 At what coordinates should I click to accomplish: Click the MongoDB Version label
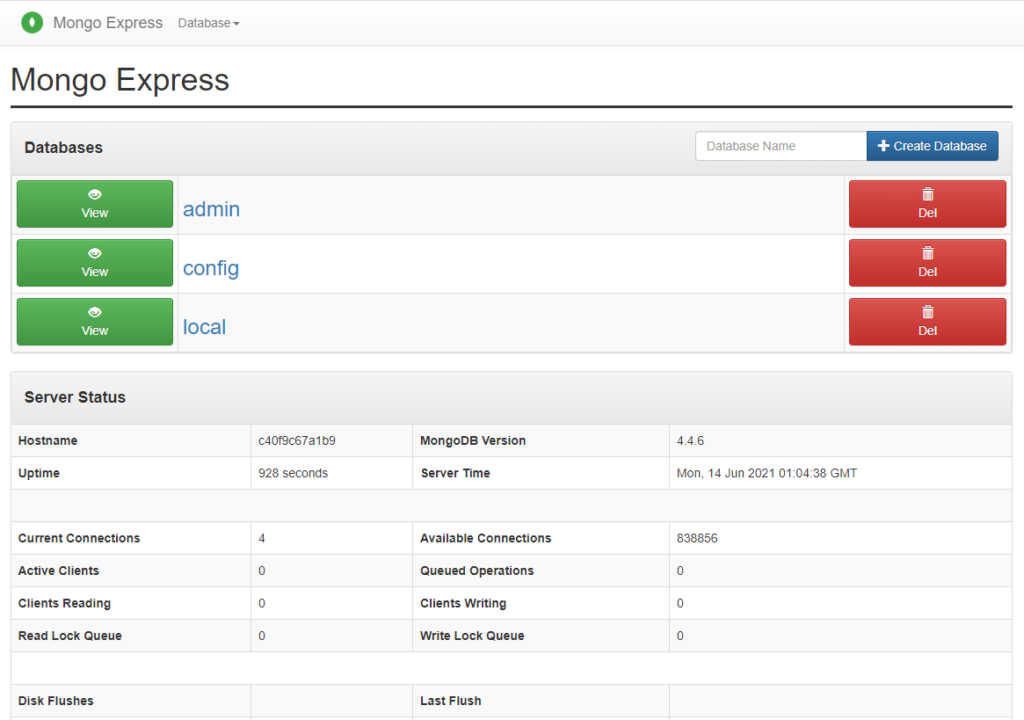(473, 440)
